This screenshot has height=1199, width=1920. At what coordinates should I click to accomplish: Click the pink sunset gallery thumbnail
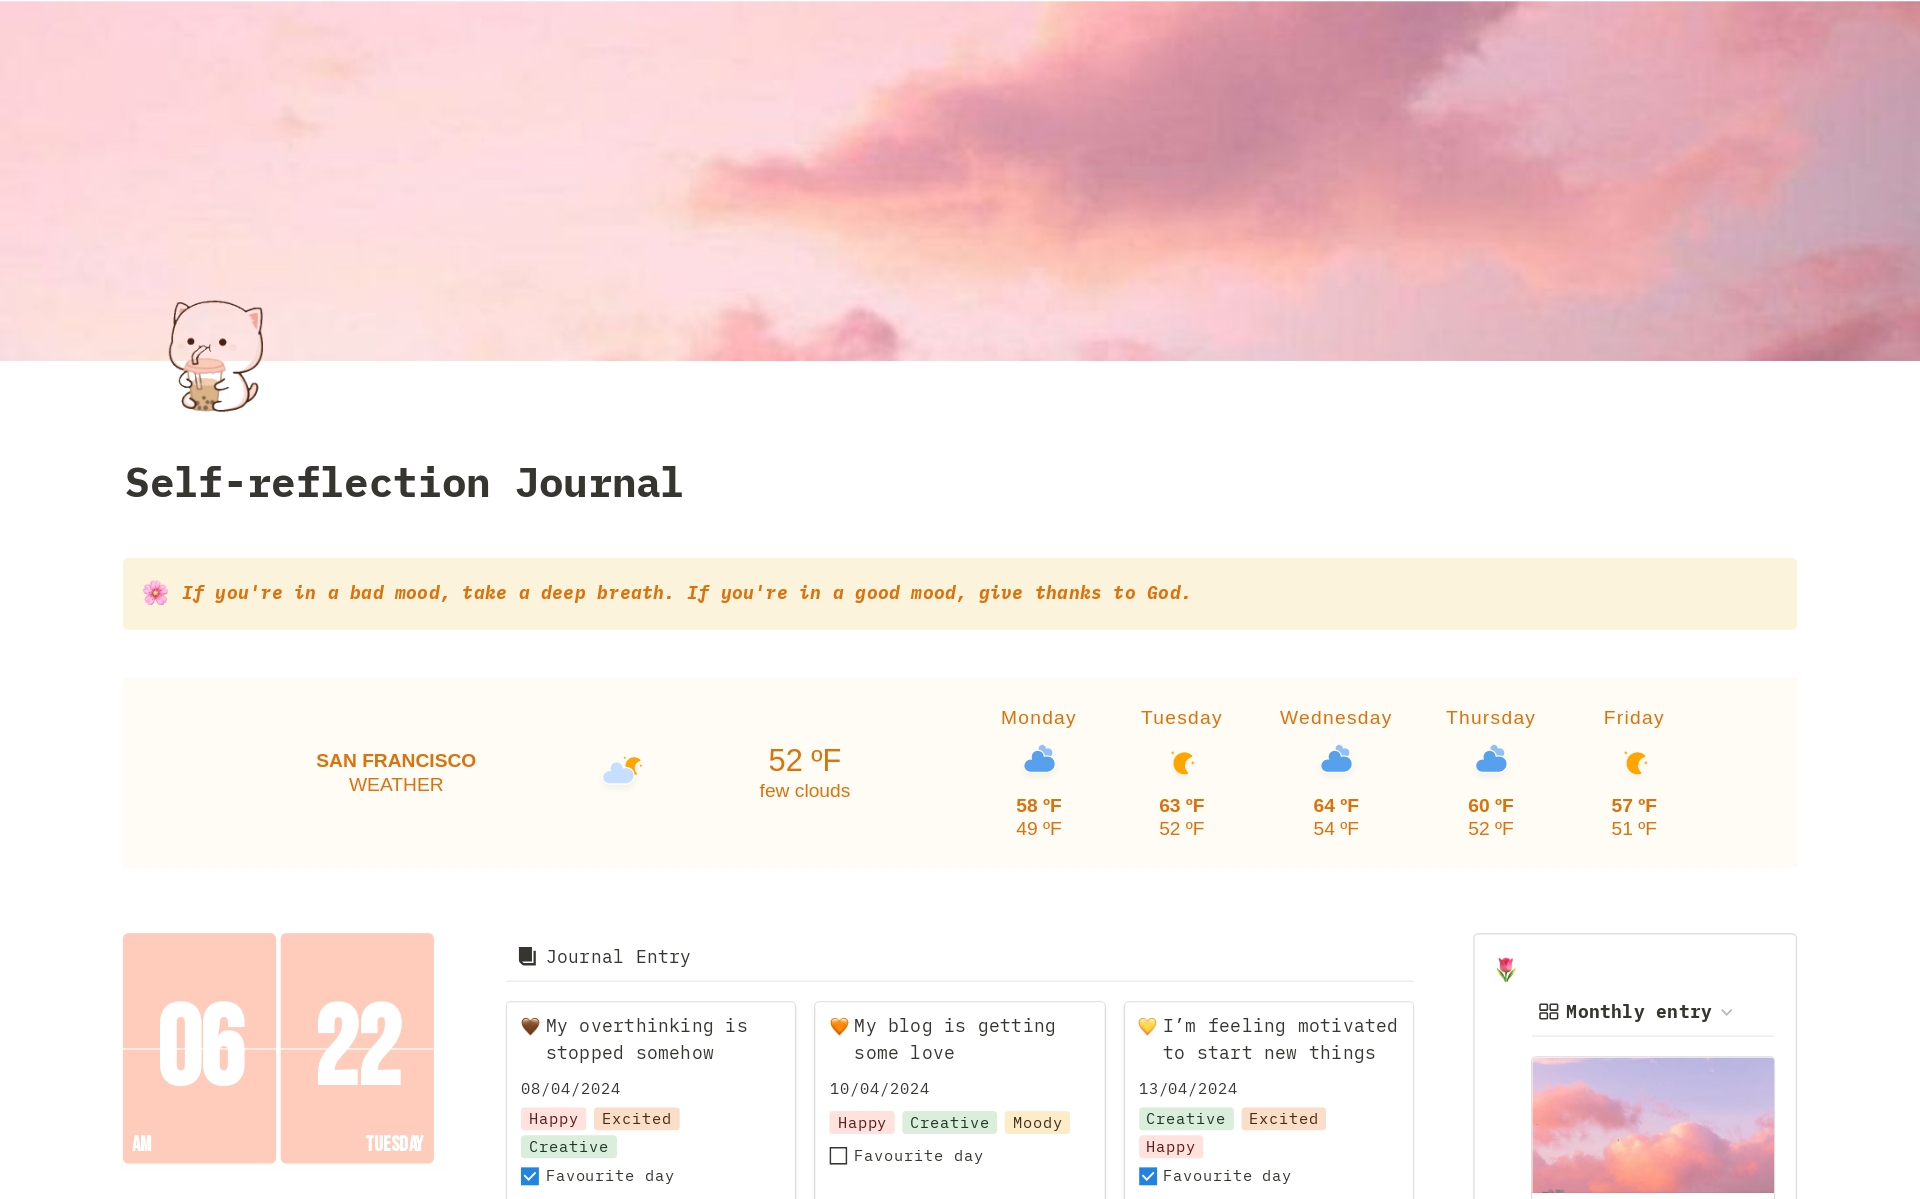(x=1652, y=1125)
